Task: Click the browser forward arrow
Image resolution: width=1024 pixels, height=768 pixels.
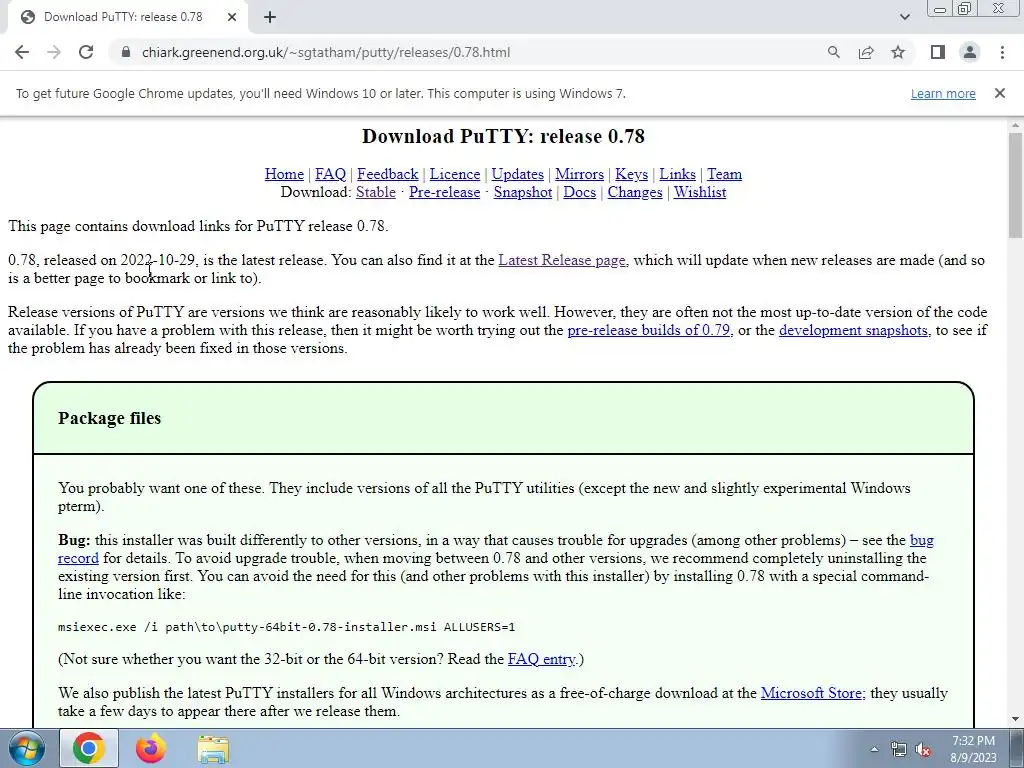Action: tap(54, 52)
